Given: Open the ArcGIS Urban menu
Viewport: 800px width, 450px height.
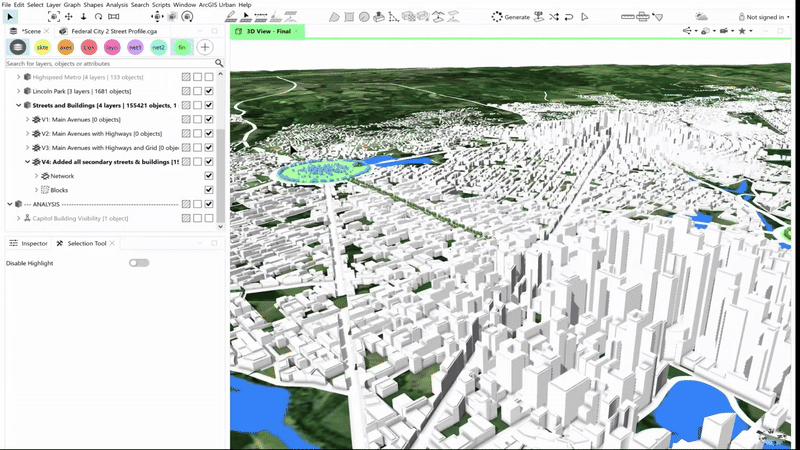Looking at the screenshot, I should (217, 5).
